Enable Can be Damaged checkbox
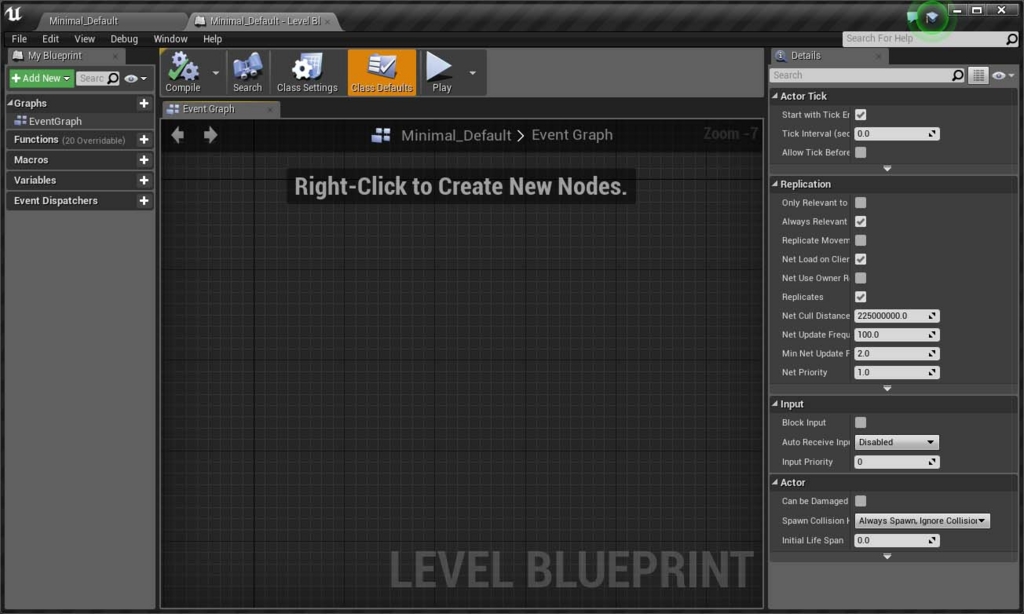Viewport: 1024px width, 614px height. pyautogui.click(x=861, y=501)
